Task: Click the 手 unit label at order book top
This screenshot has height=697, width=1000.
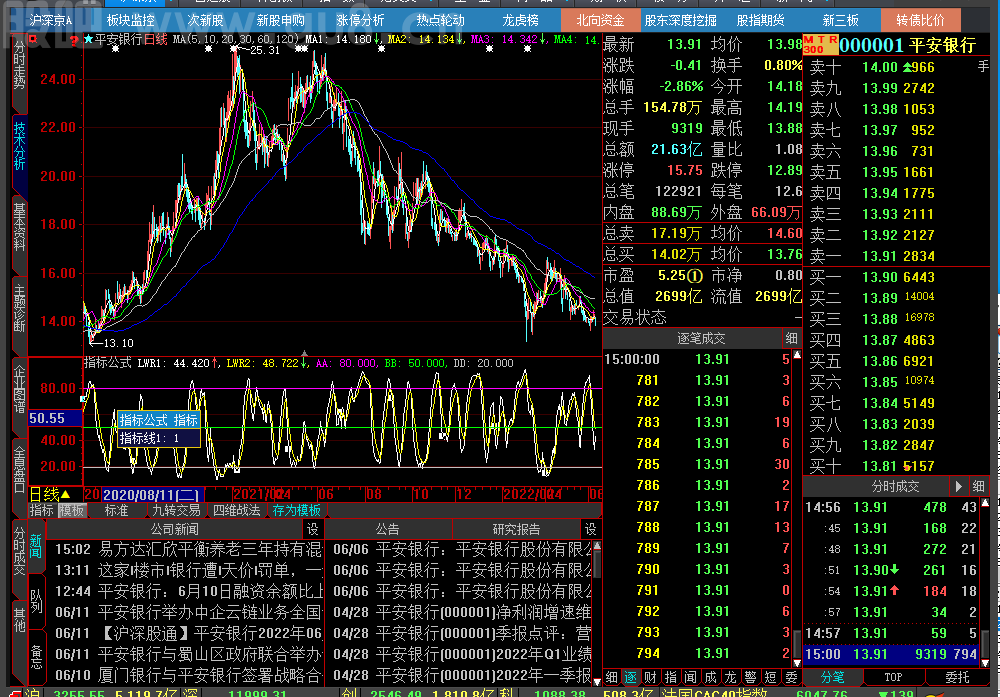Action: point(983,66)
